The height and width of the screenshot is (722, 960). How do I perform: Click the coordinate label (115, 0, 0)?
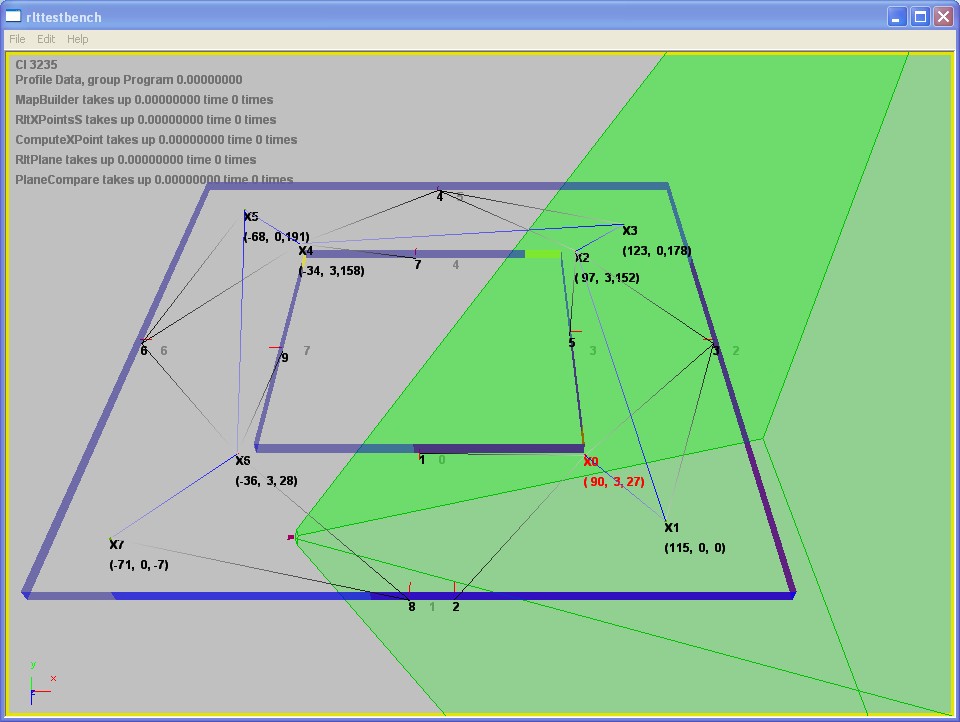click(x=695, y=548)
